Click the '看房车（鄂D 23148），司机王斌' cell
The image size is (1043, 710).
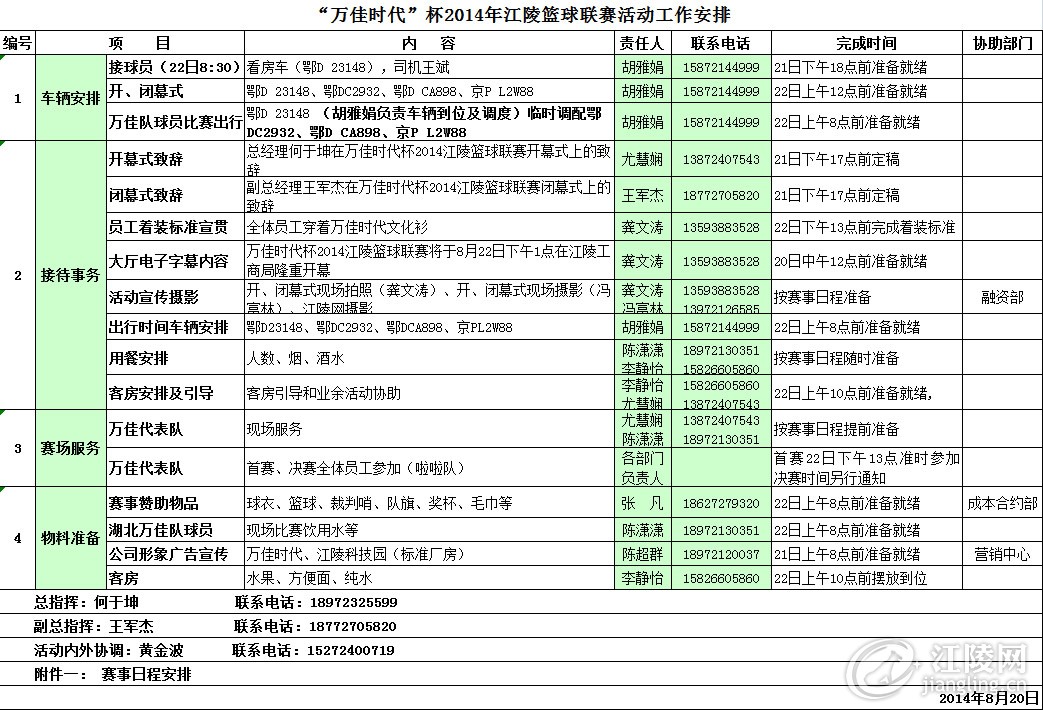429,67
